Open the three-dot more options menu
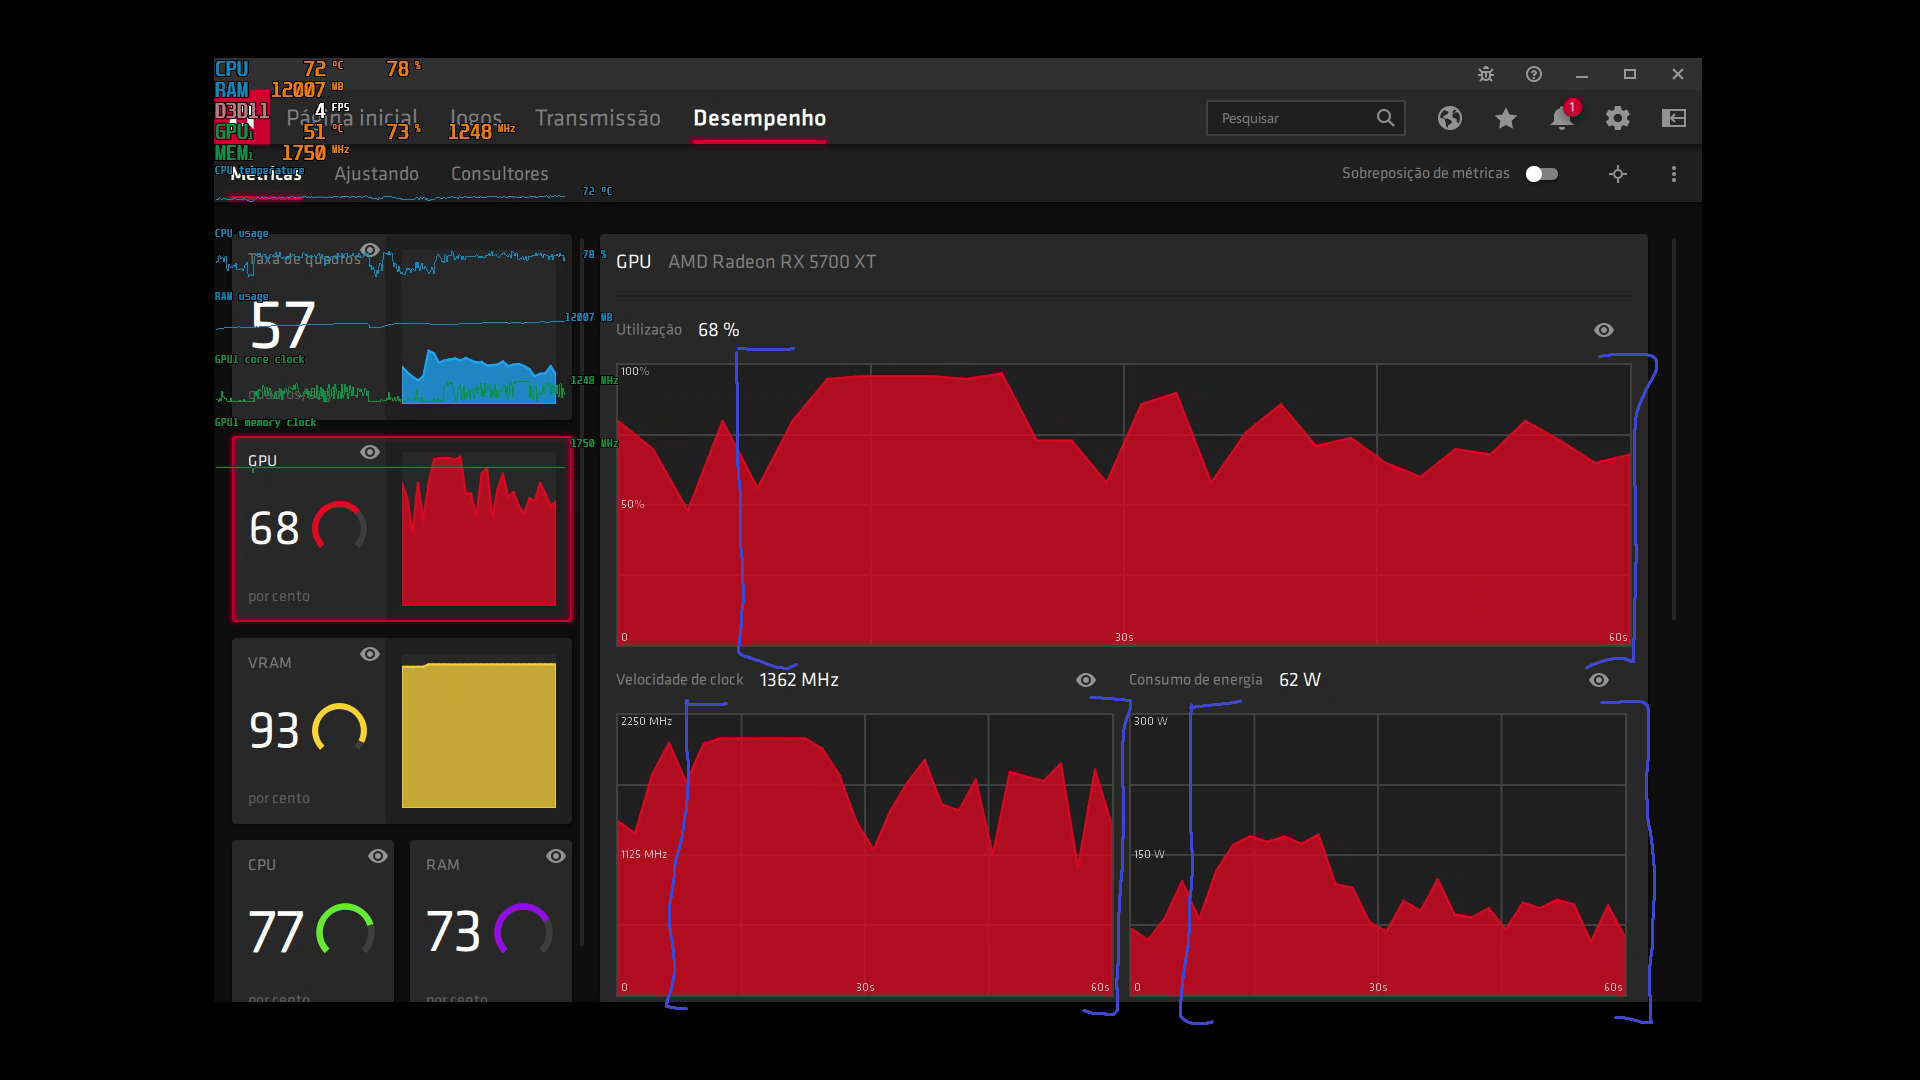Image resolution: width=1920 pixels, height=1080 pixels. [x=1674, y=174]
